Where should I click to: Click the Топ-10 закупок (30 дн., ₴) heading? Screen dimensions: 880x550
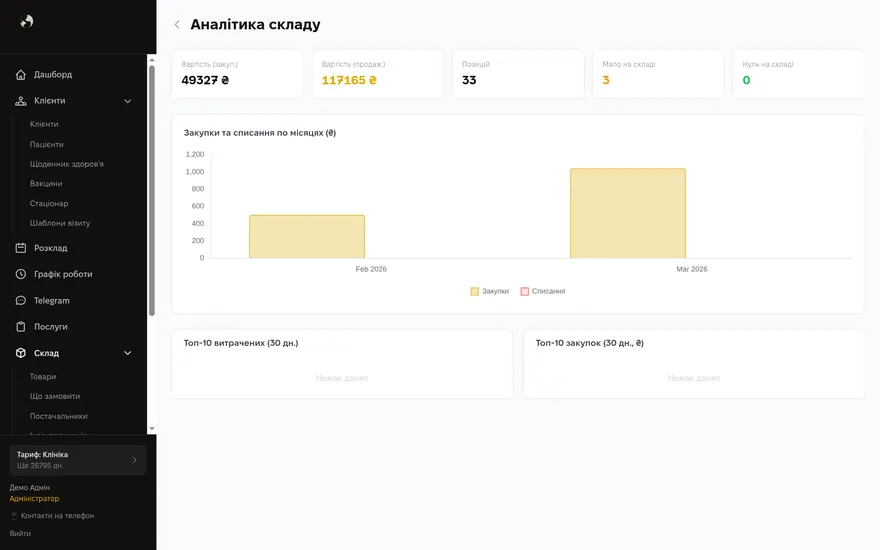[x=589, y=343]
